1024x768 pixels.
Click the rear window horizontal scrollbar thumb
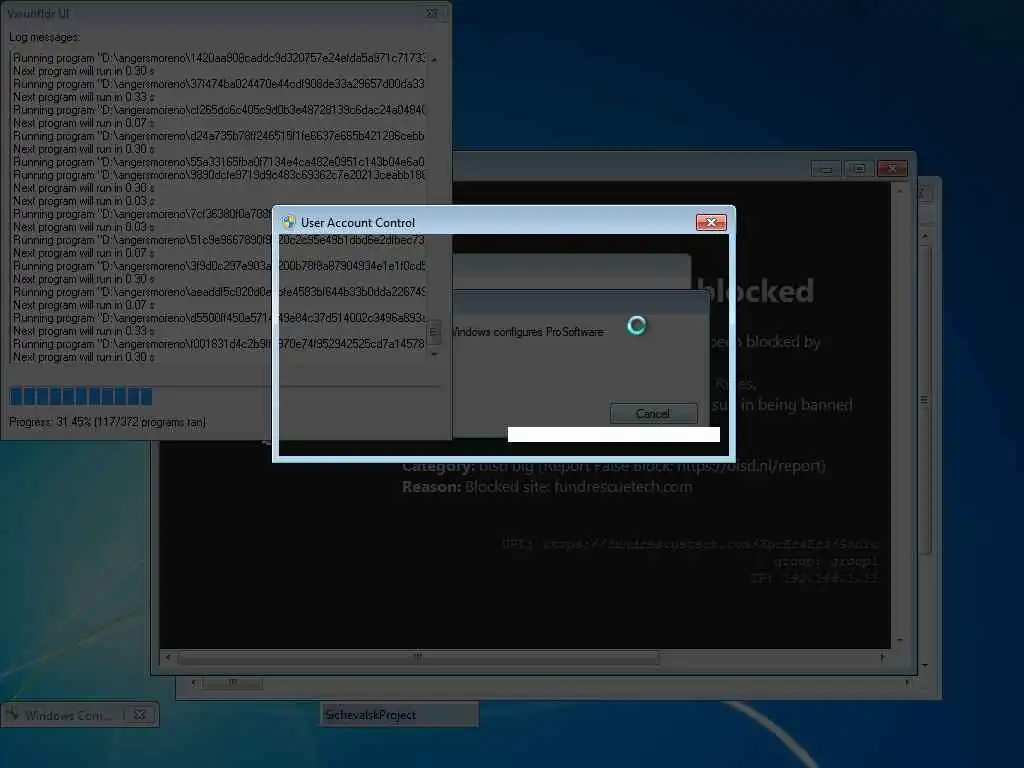tap(233, 683)
